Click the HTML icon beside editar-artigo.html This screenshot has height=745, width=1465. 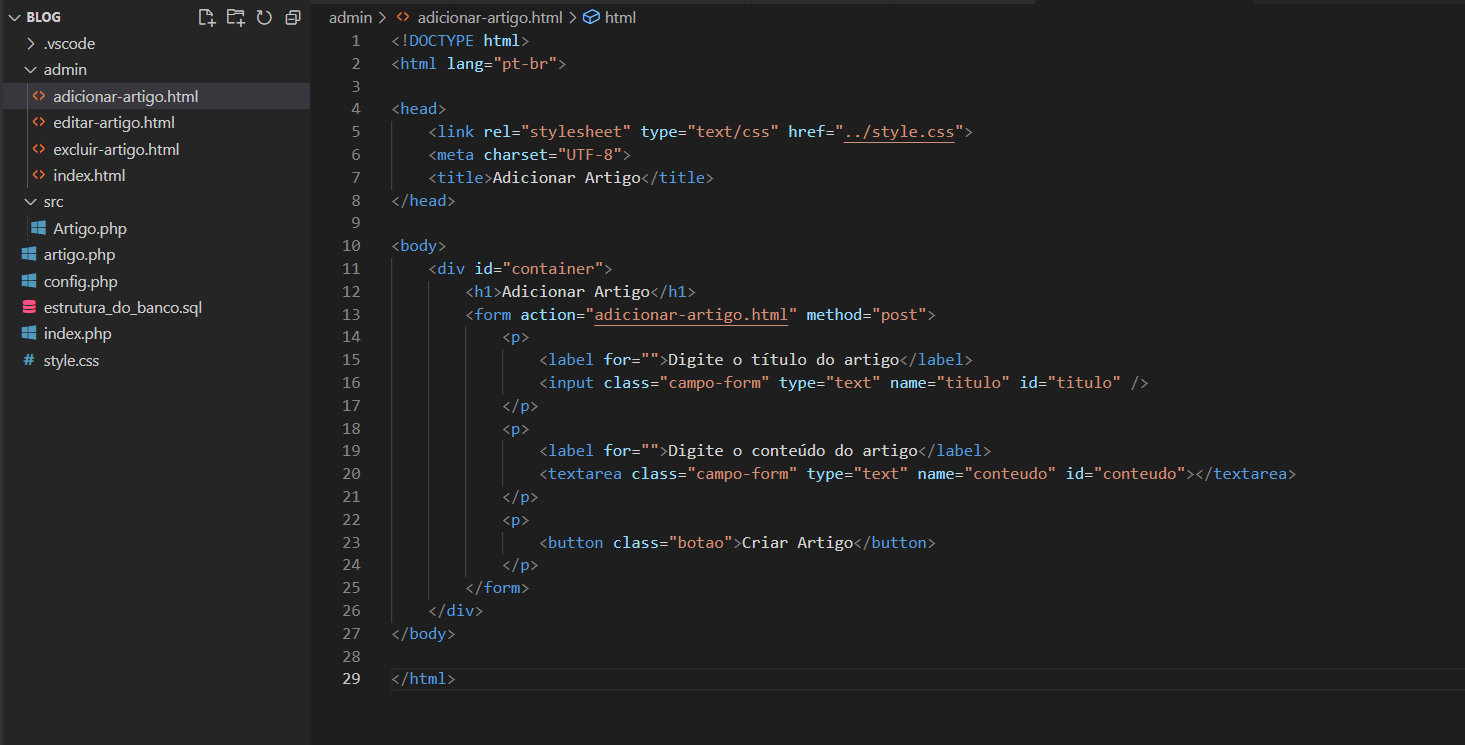click(x=39, y=123)
